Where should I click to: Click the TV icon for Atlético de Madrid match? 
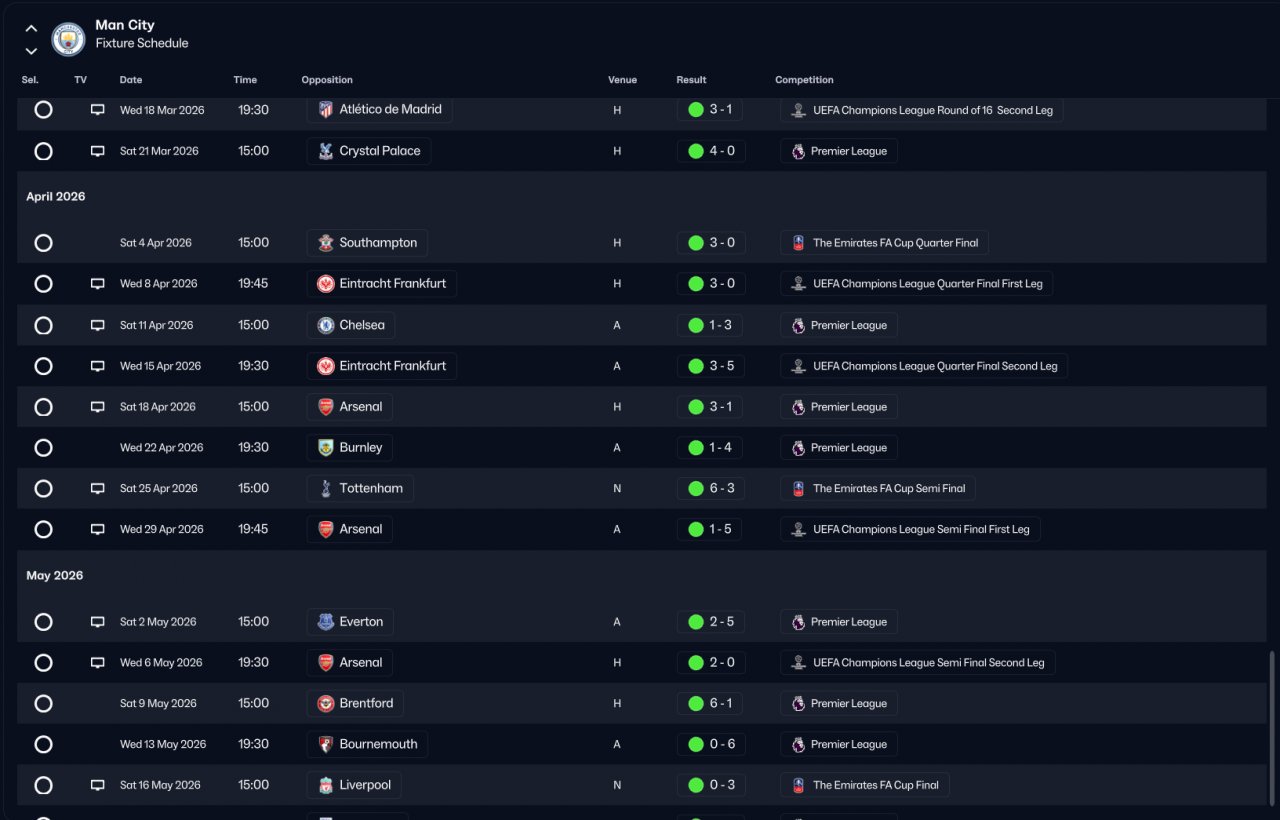(98, 110)
